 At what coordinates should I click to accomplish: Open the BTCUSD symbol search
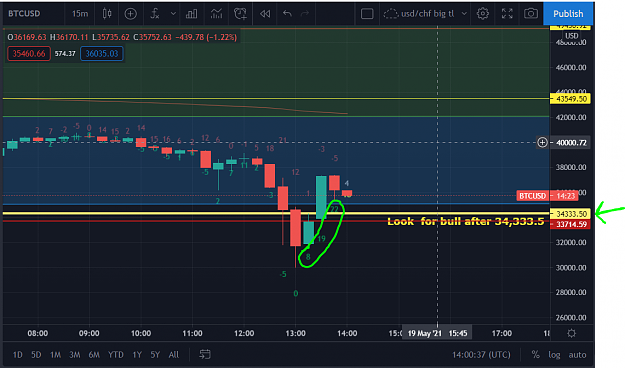pyautogui.click(x=24, y=14)
